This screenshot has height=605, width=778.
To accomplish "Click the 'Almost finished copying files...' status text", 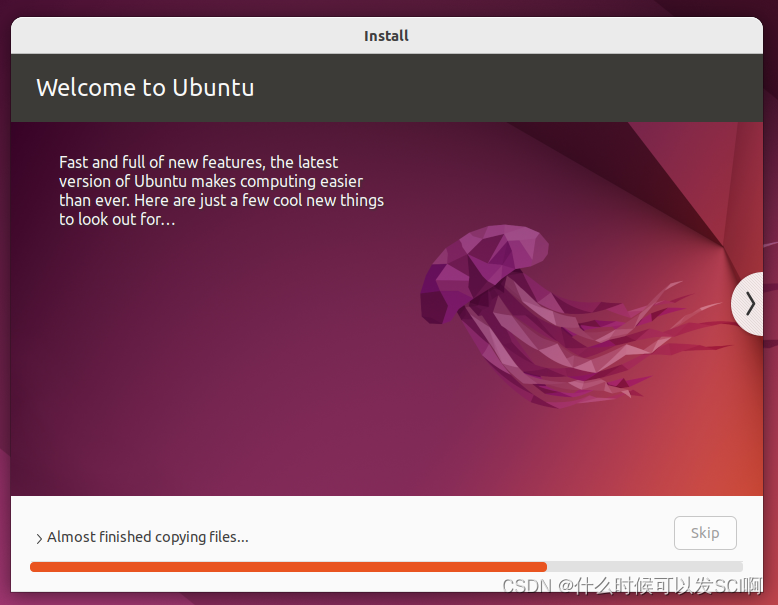I will click(x=147, y=537).
